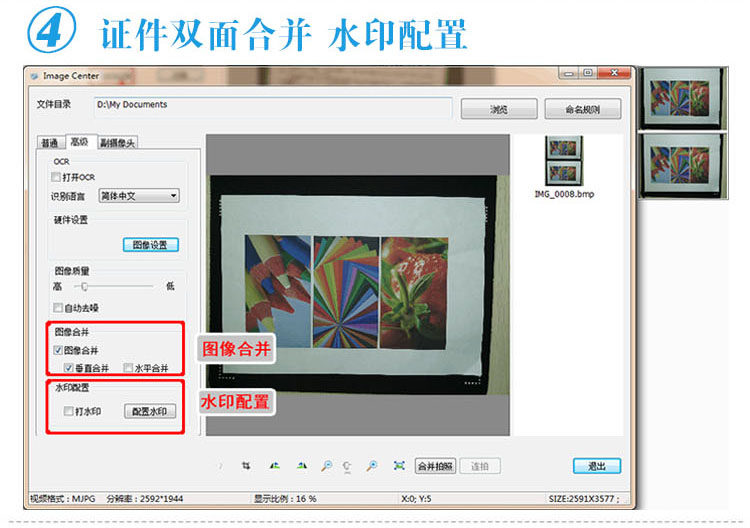This screenshot has height=528, width=750.
Task: Open the 识别语言 简体中文 dropdown
Action: point(139,196)
